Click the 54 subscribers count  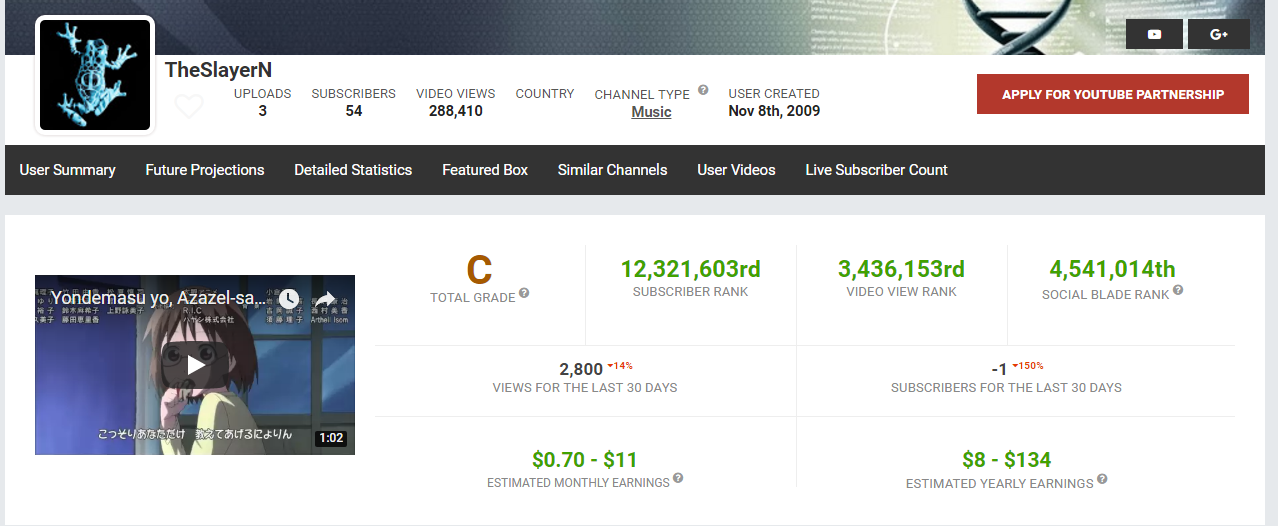tap(354, 111)
